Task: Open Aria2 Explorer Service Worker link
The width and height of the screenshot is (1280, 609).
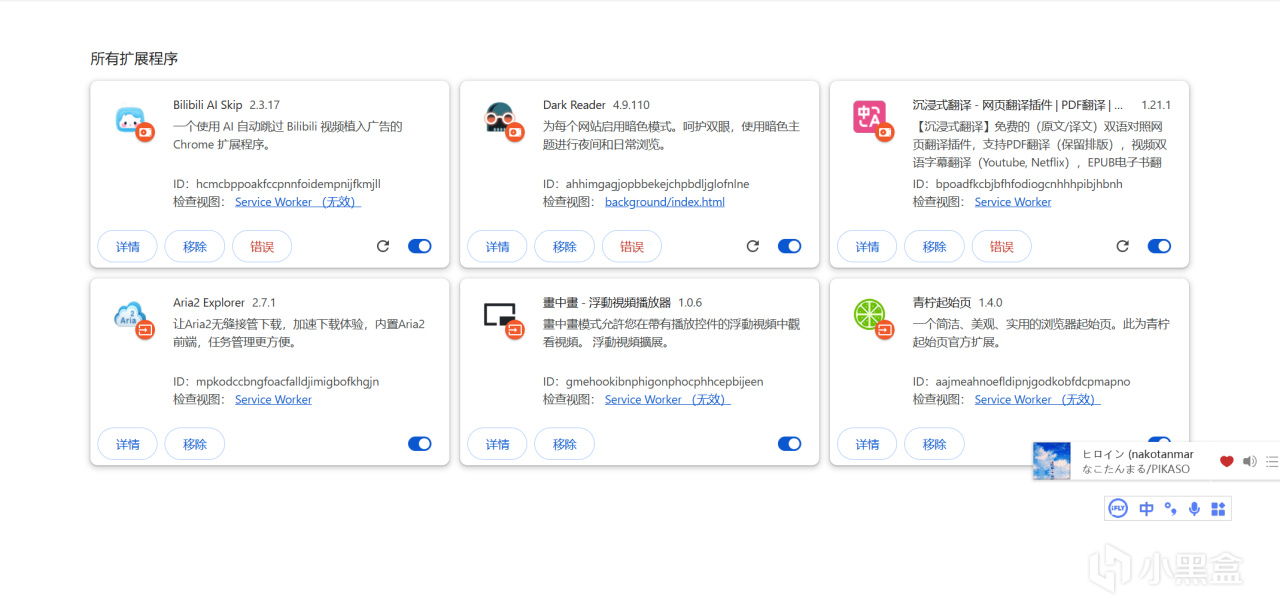Action: point(273,400)
